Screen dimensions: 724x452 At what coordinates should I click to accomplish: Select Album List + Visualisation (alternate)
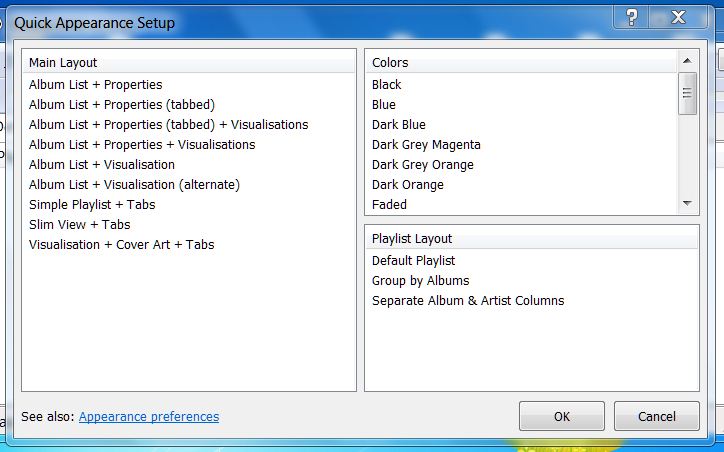coord(134,185)
